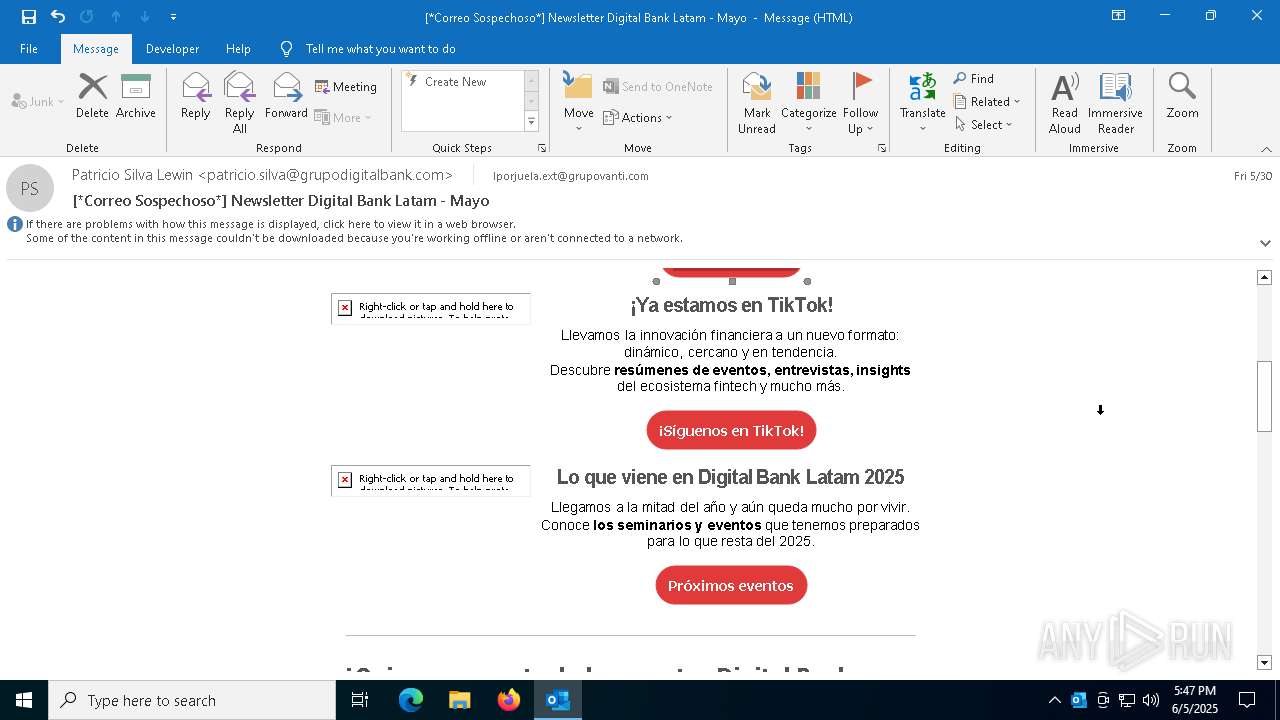Mark the message as Unread
This screenshot has height=720, width=1280.
click(757, 103)
